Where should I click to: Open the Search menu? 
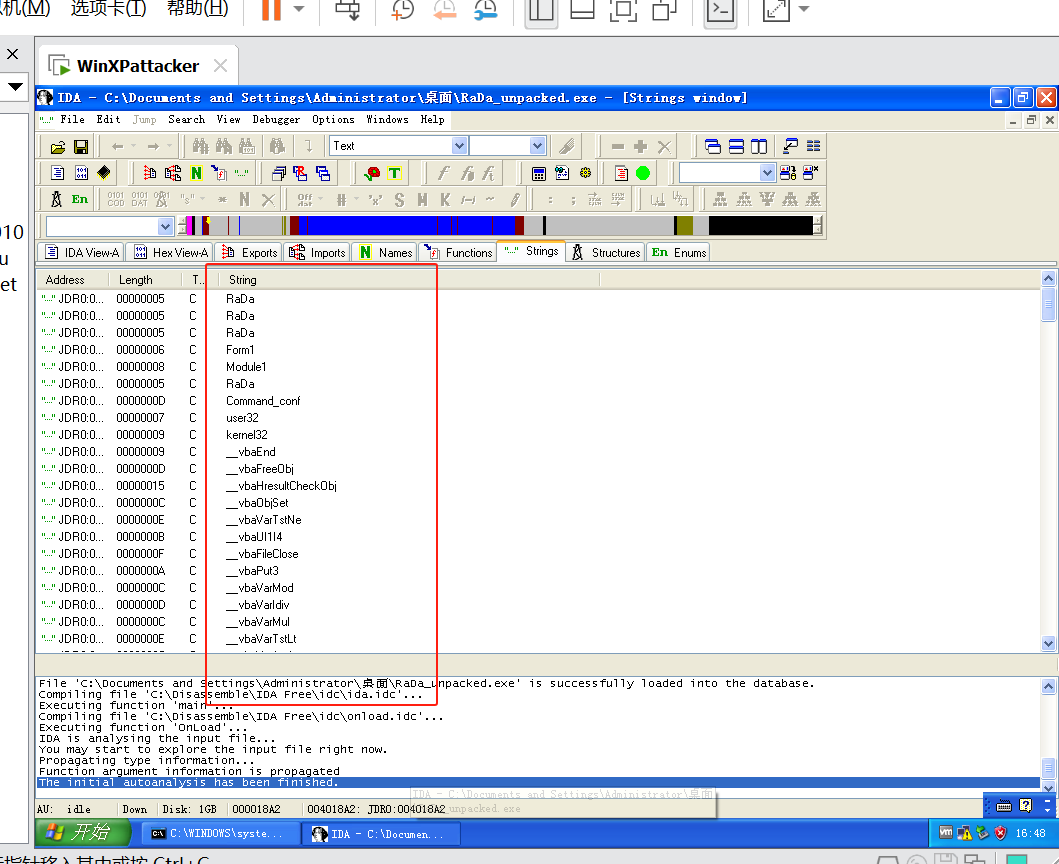pos(186,120)
